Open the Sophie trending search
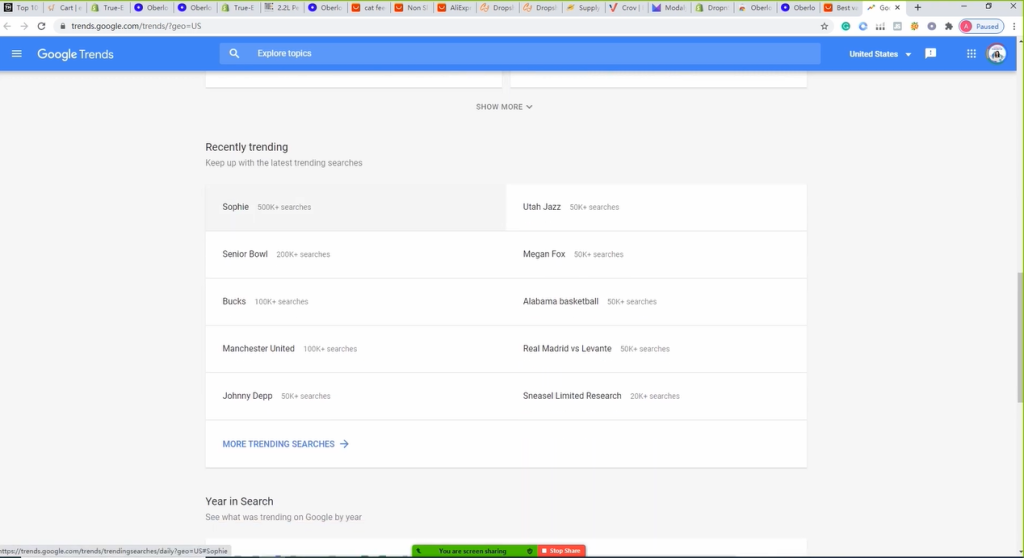Viewport: 1024px width, 558px height. click(x=355, y=207)
